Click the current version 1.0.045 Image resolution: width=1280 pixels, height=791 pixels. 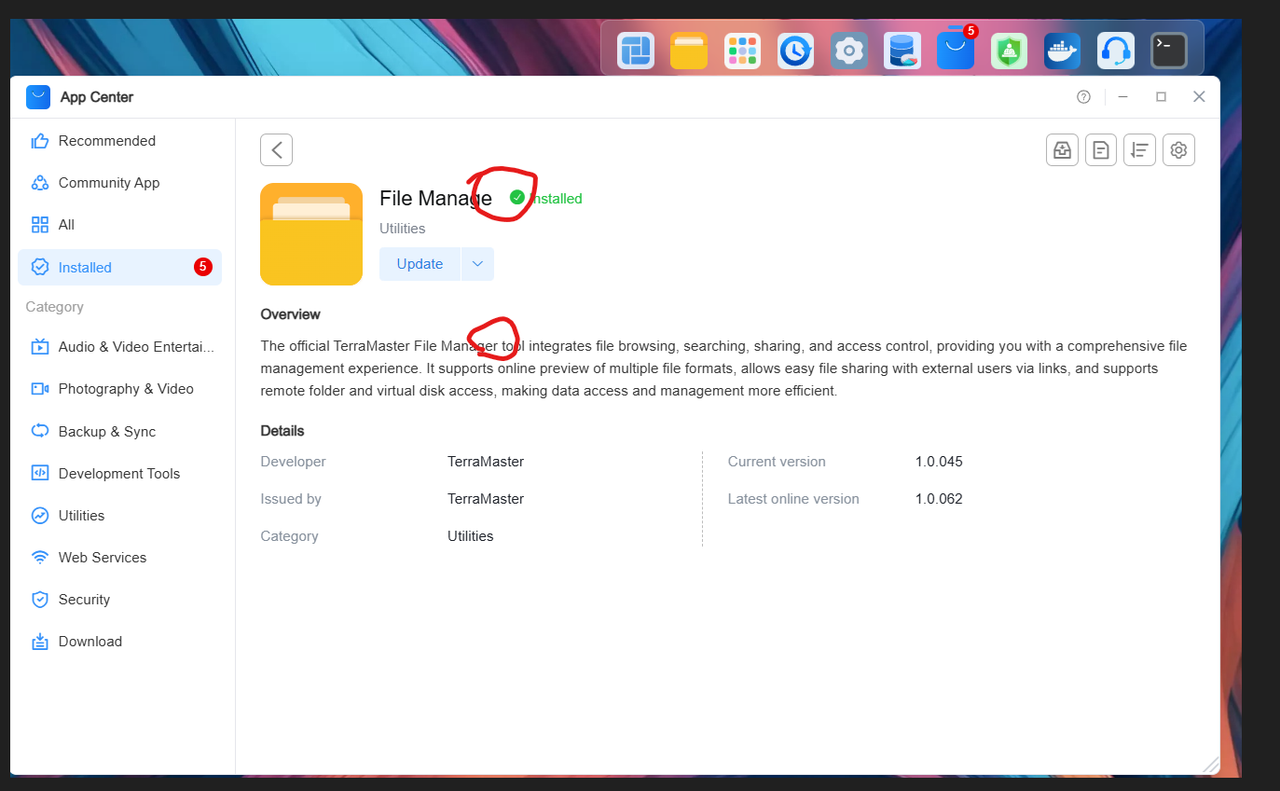tap(939, 462)
